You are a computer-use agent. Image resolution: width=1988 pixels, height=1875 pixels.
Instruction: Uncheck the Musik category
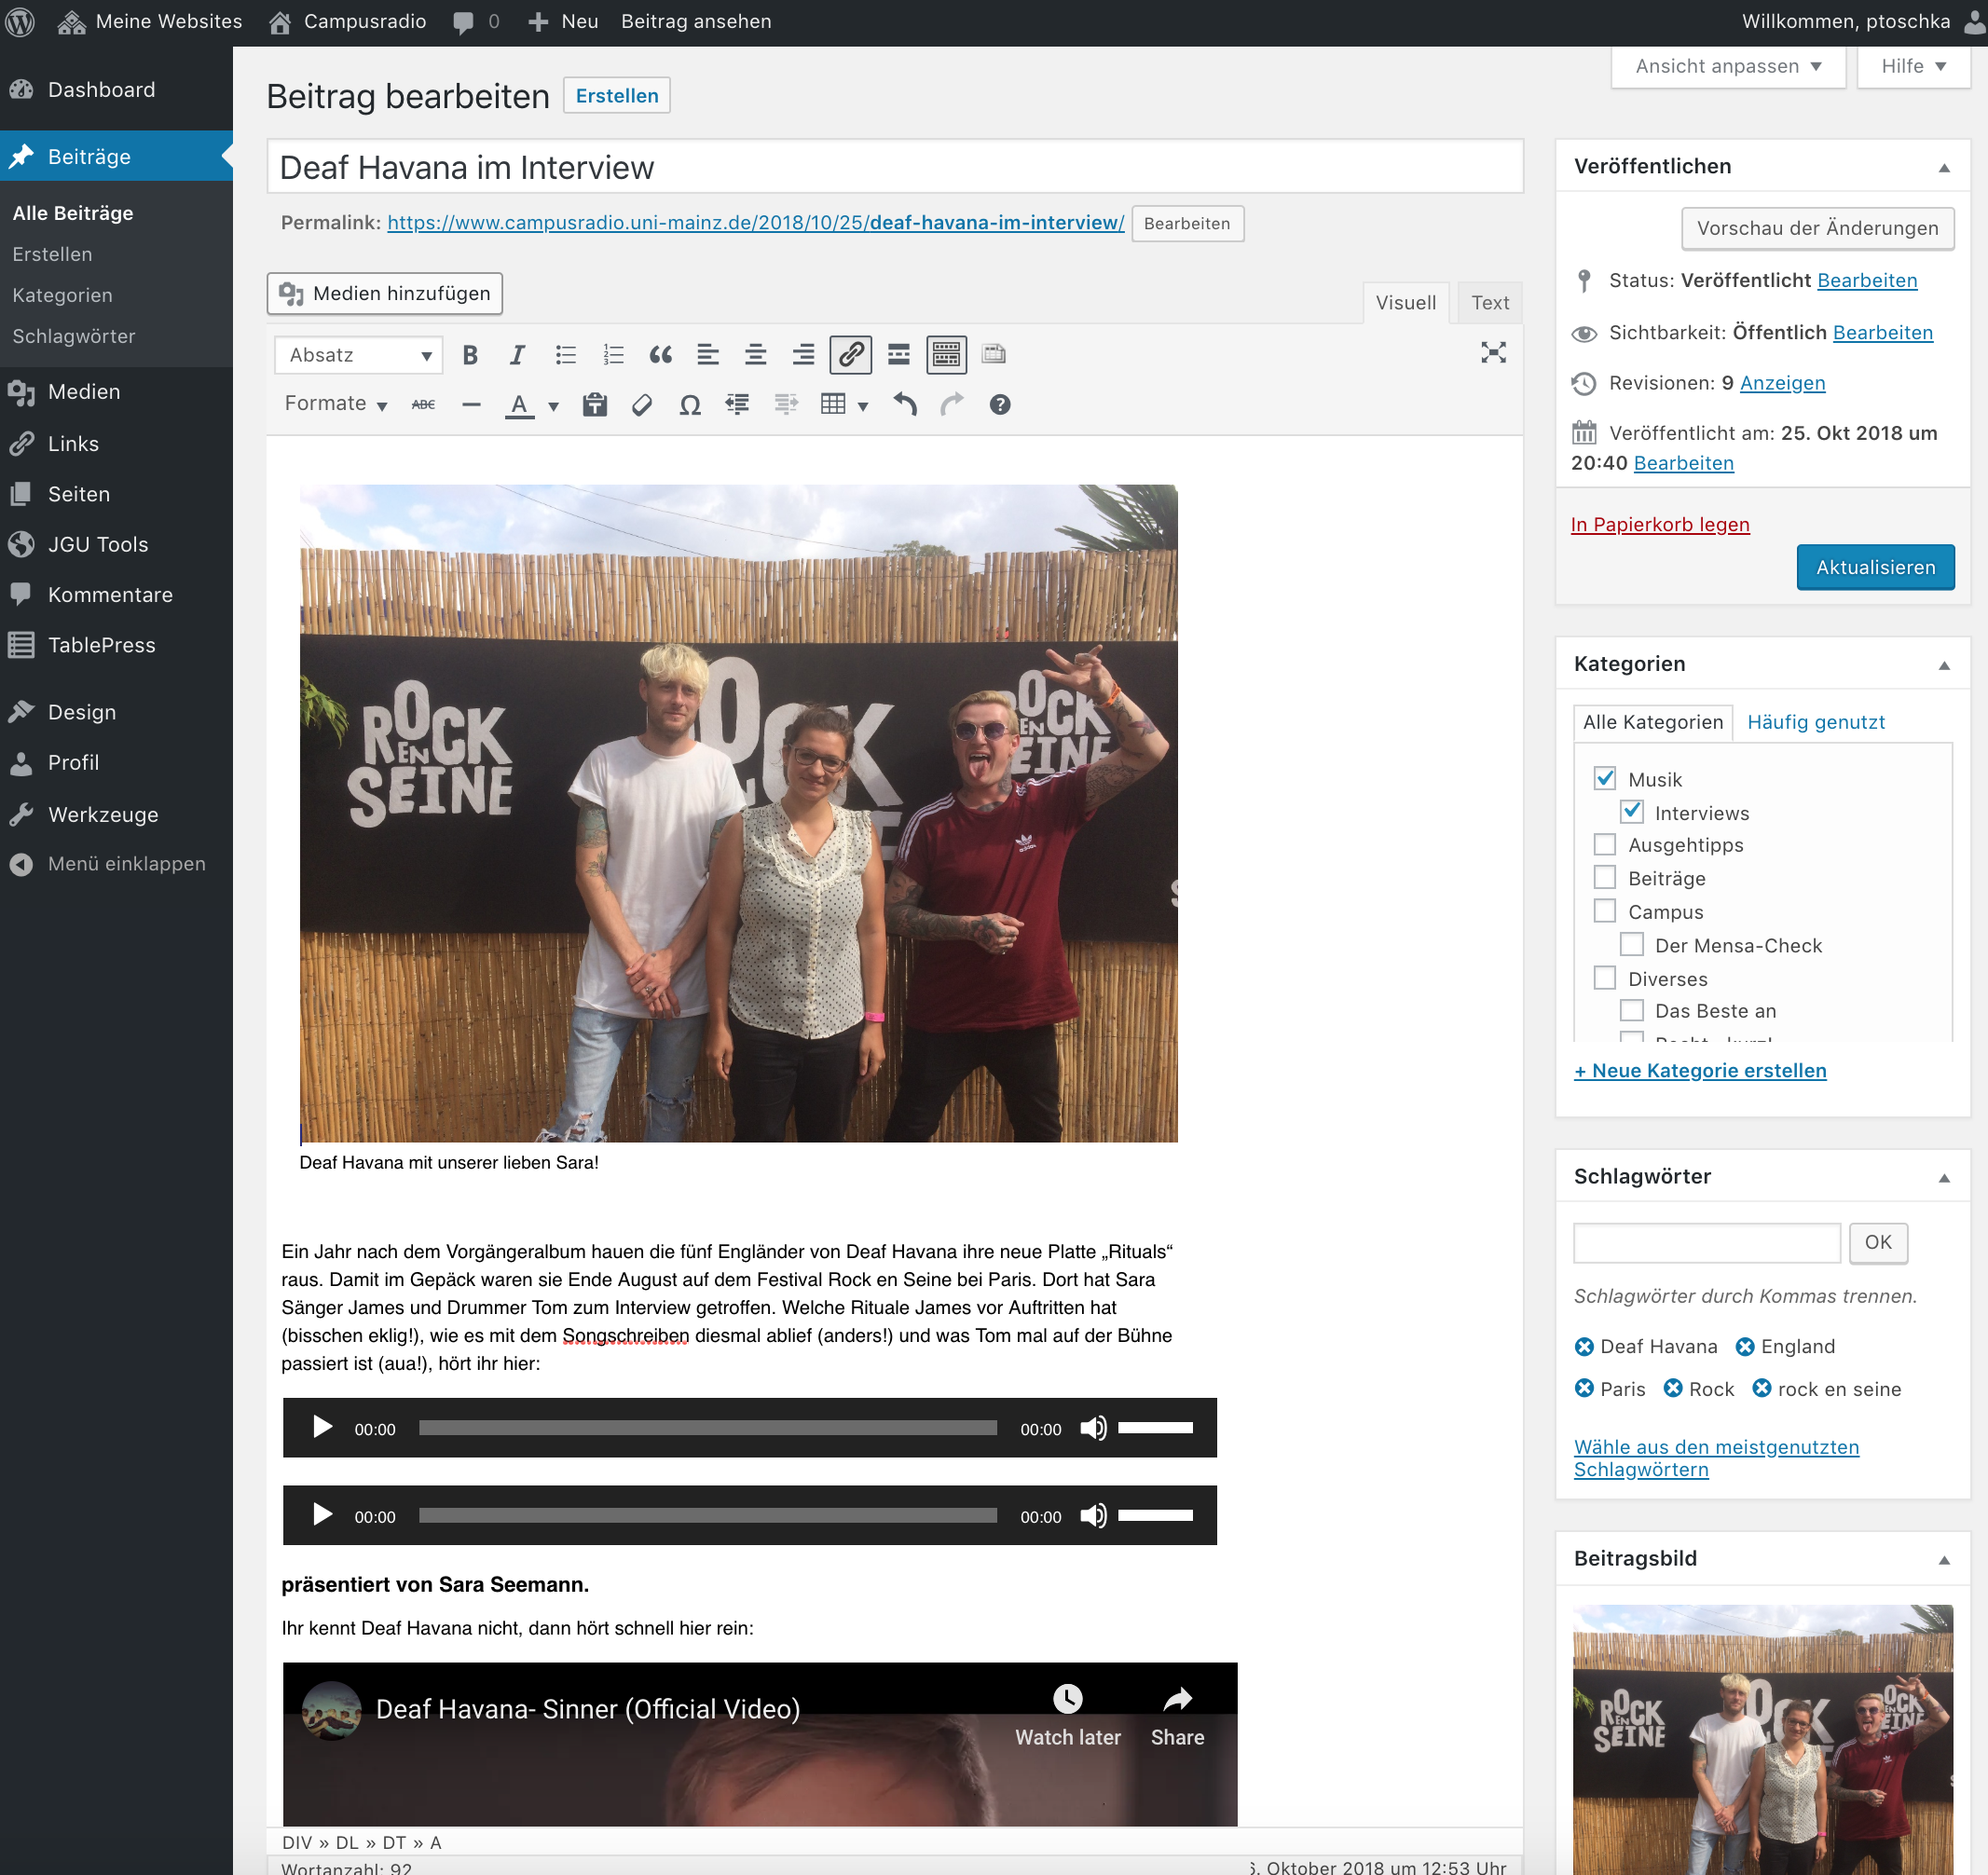pyautogui.click(x=1605, y=779)
